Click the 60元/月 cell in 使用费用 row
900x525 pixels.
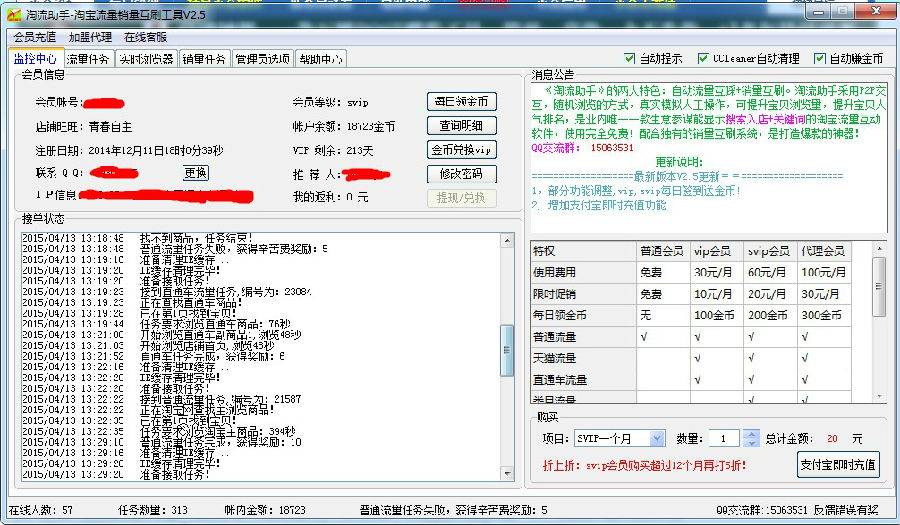click(x=770, y=272)
